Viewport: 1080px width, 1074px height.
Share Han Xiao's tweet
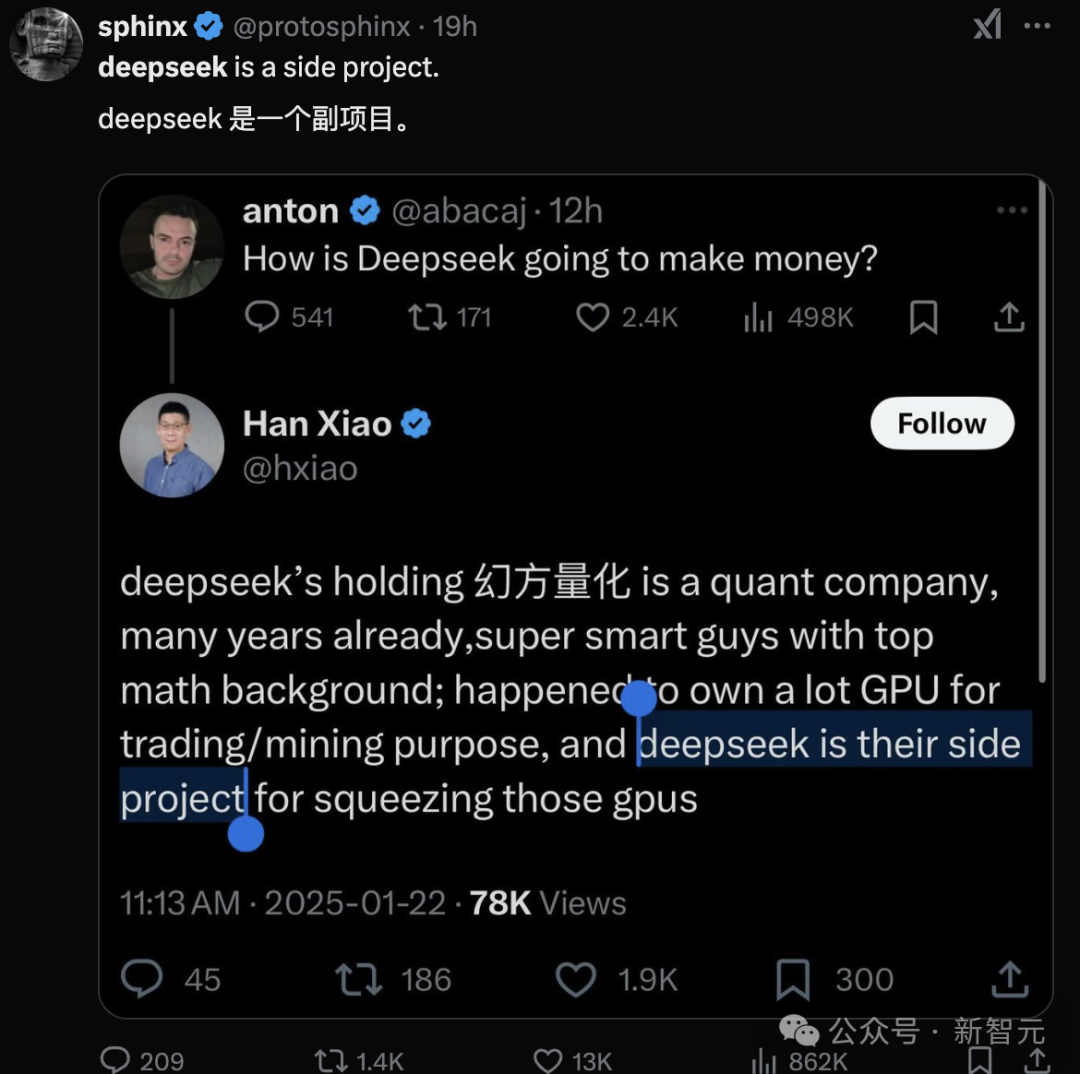(1010, 979)
